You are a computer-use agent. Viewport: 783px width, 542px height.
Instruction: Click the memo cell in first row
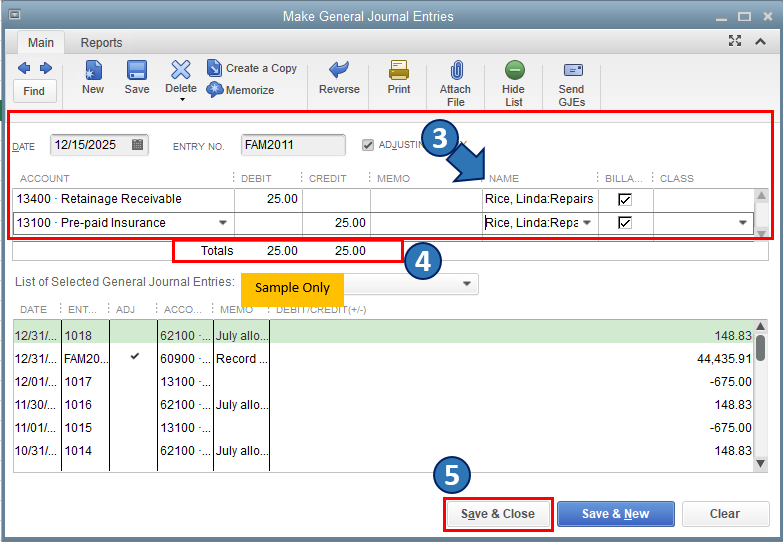pyautogui.click(x=426, y=199)
